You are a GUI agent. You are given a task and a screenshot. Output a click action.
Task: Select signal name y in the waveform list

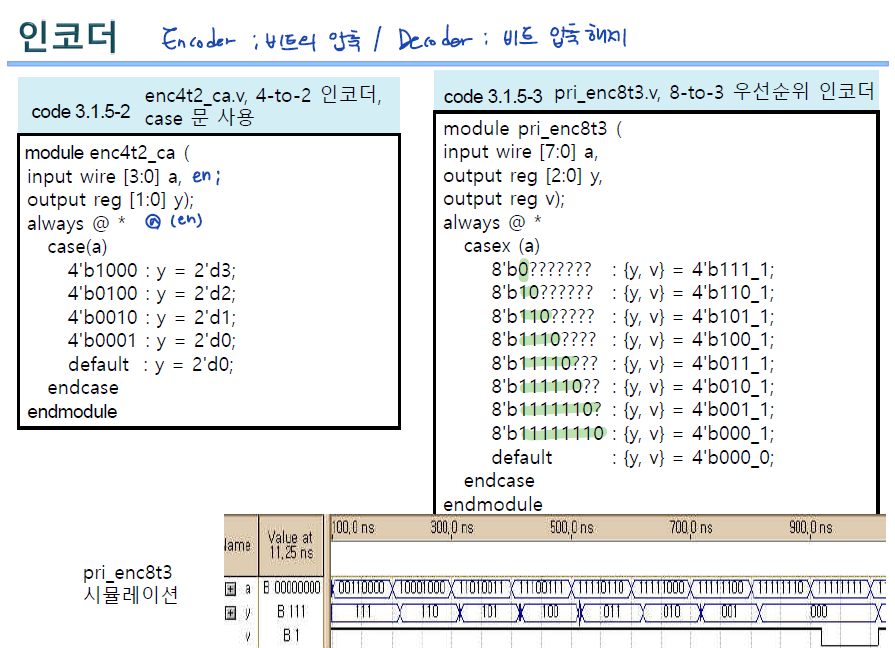pyautogui.click(x=248, y=613)
